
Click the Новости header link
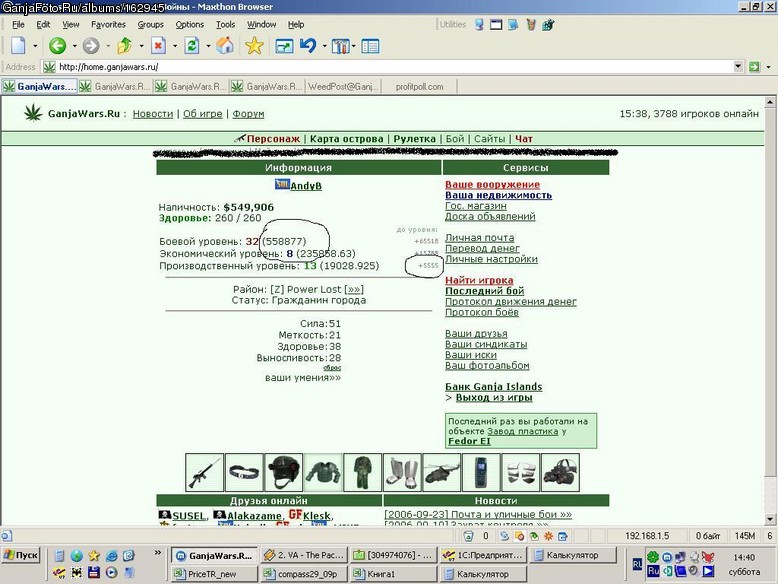(153, 114)
